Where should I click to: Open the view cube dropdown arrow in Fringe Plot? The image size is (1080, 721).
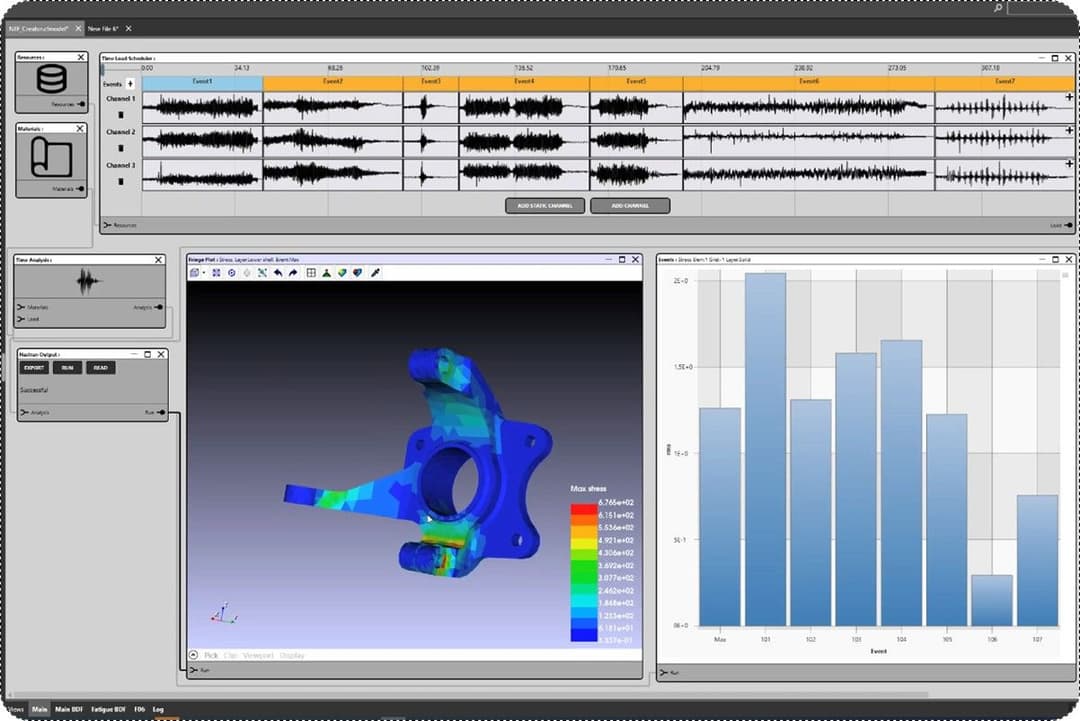tap(203, 272)
